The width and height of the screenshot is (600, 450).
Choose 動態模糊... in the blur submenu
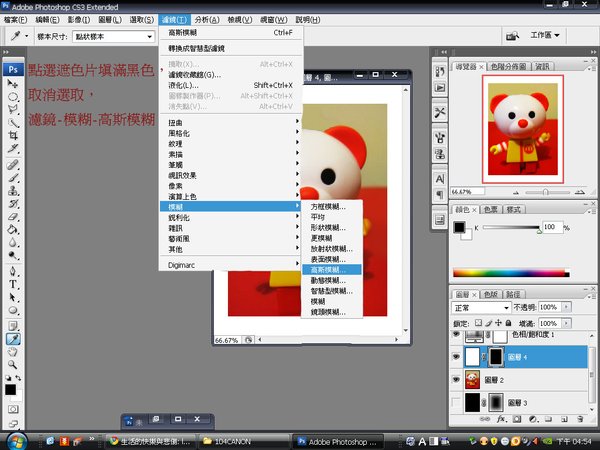[331, 280]
